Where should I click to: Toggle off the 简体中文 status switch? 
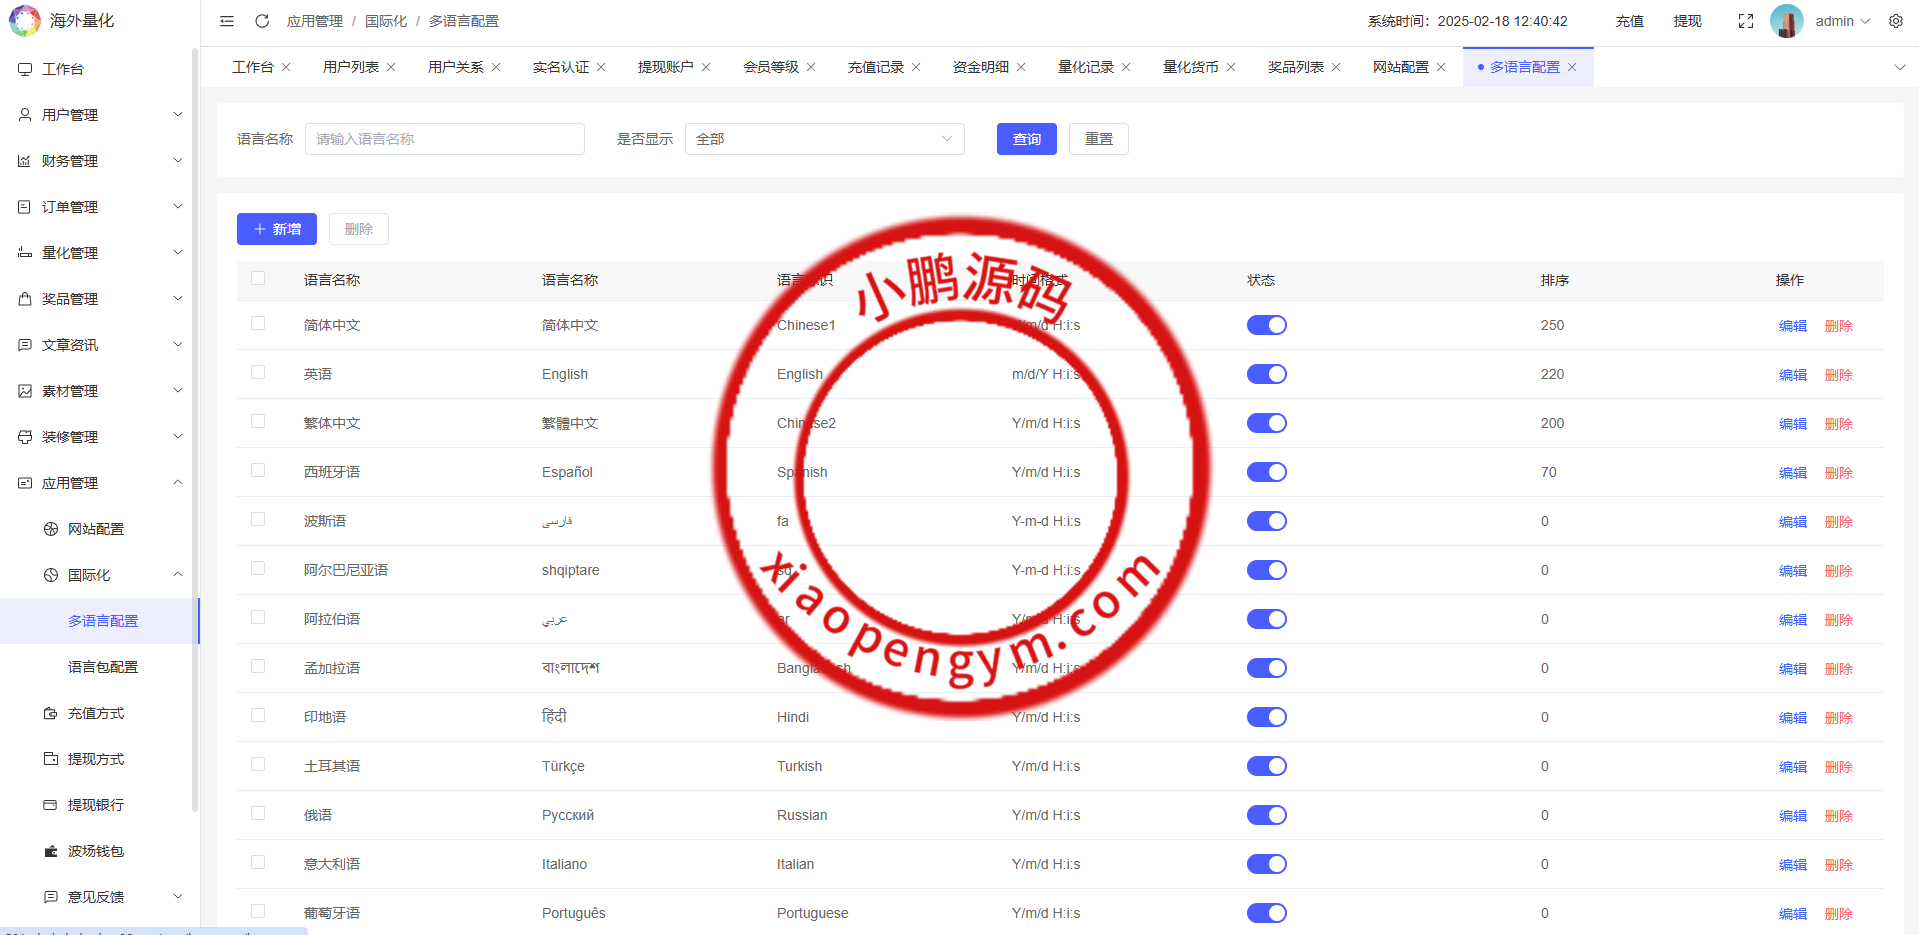tap(1266, 325)
